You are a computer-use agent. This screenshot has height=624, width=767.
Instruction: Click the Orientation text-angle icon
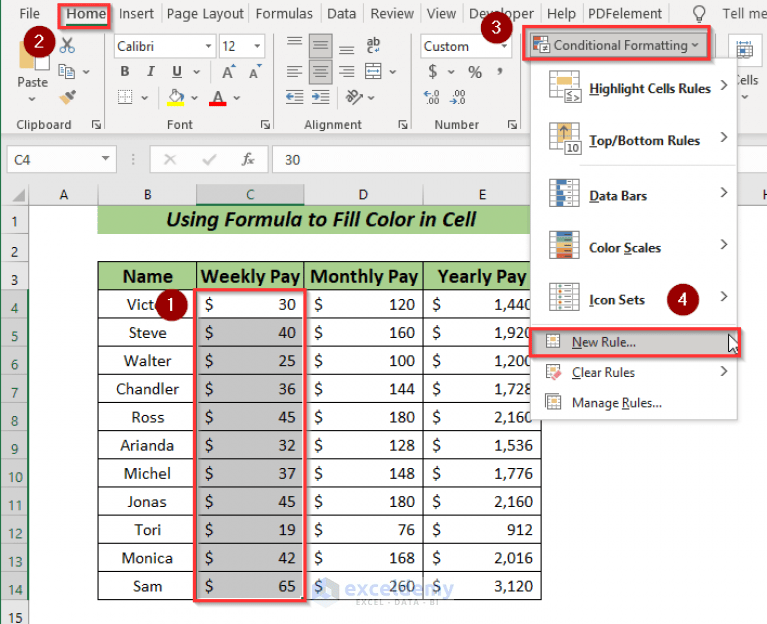tap(354, 97)
